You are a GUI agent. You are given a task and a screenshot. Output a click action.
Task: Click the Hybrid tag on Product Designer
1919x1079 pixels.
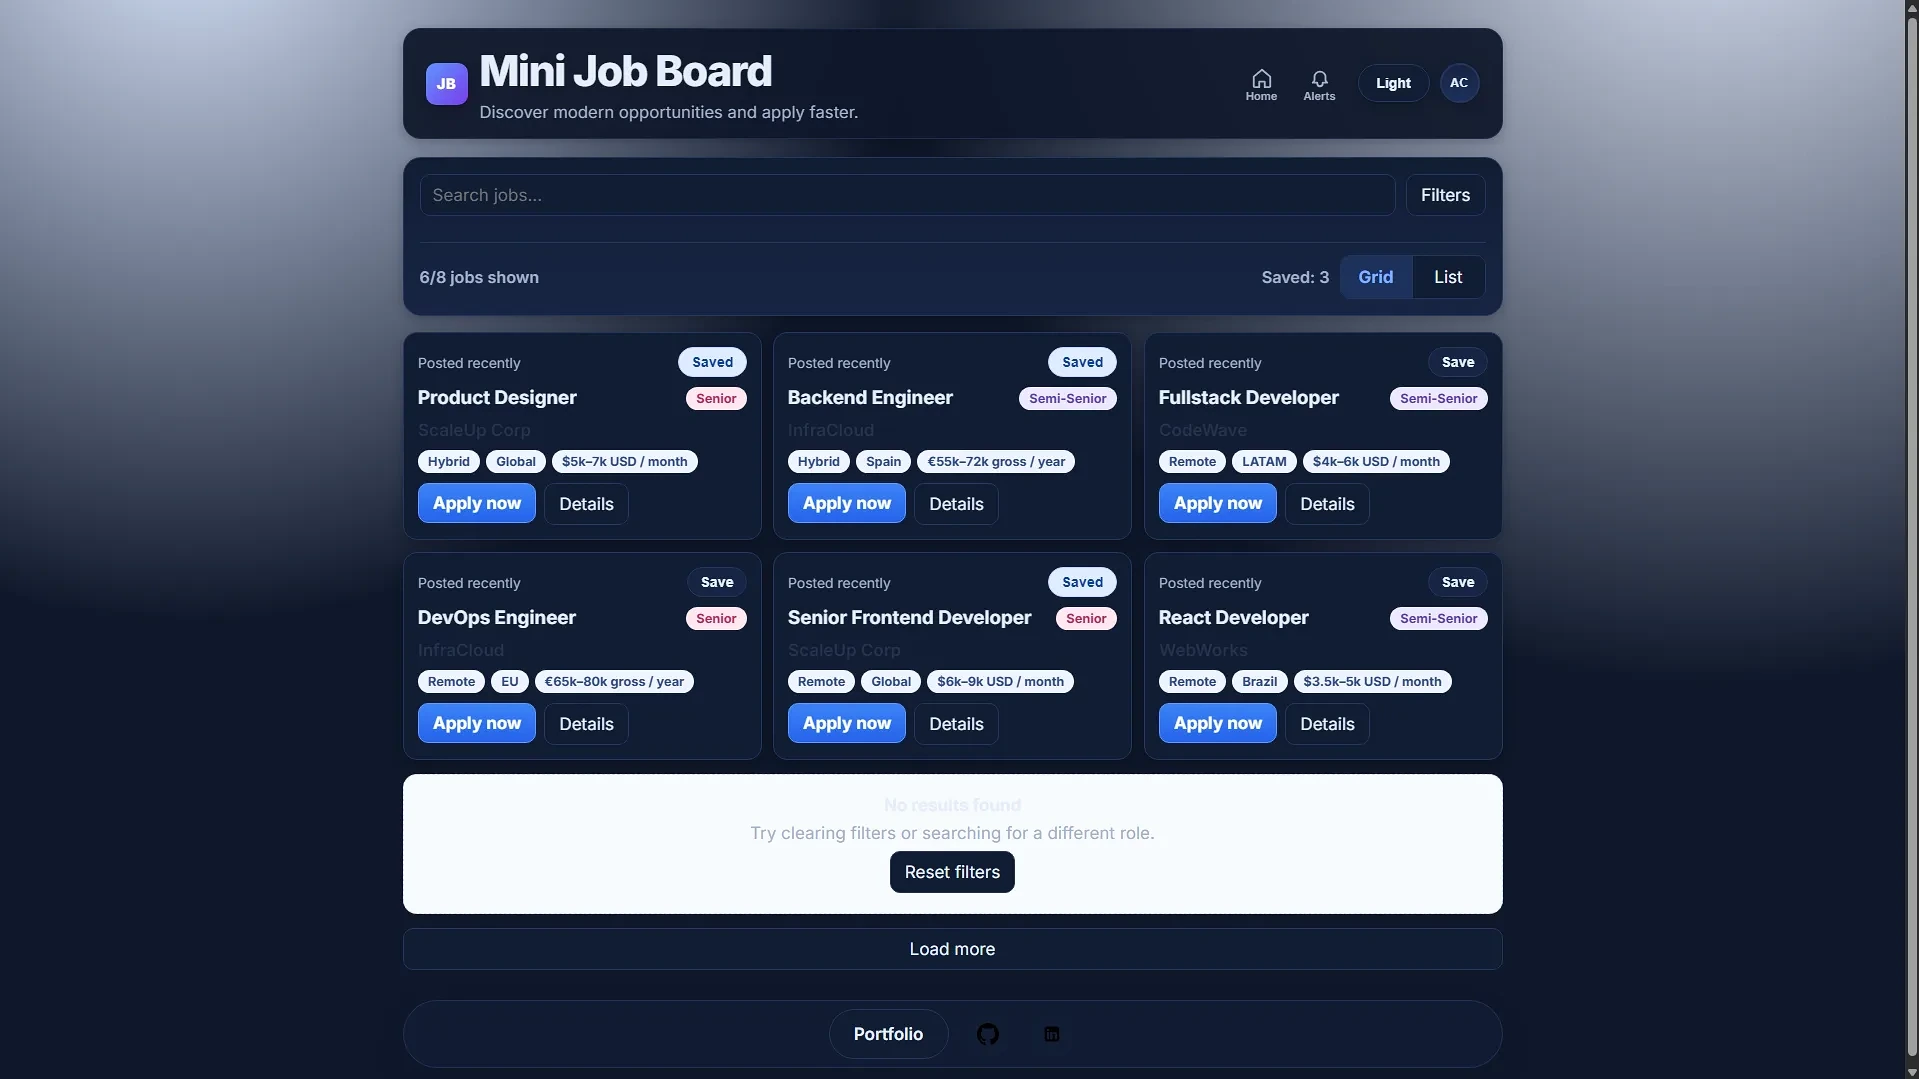tap(448, 461)
